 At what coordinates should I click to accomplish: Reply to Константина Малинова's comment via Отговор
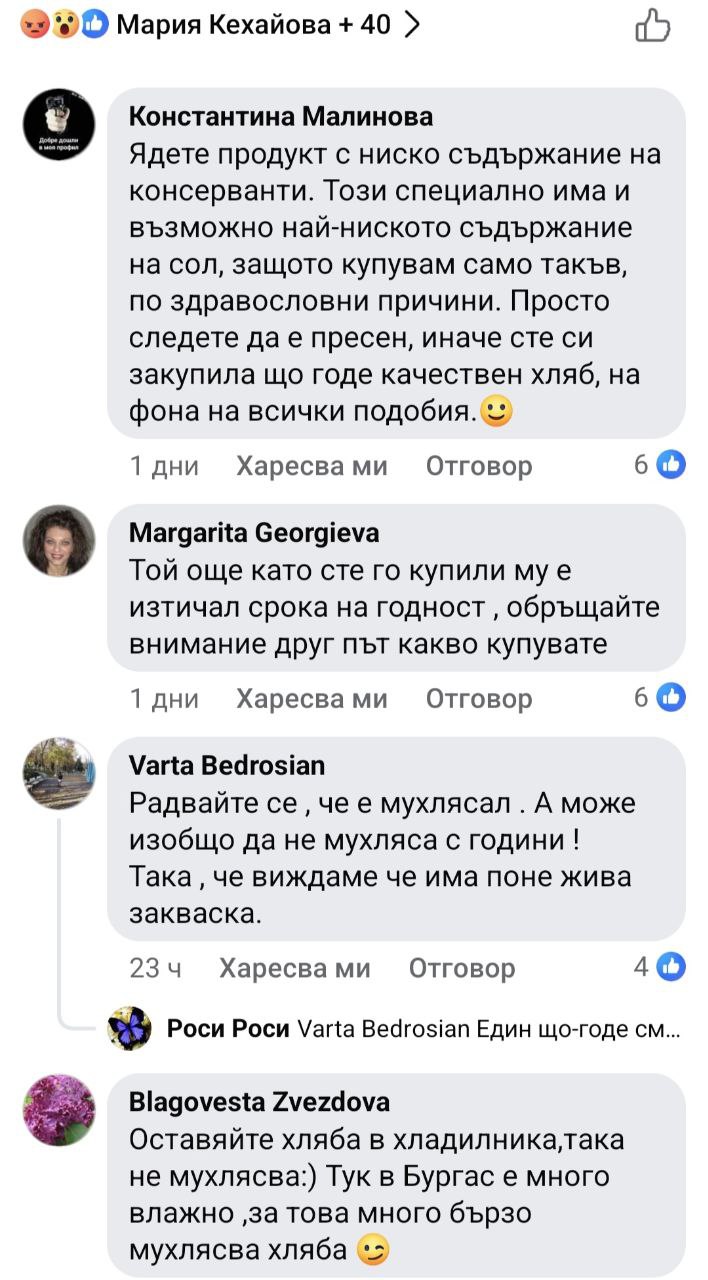pyautogui.click(x=479, y=466)
